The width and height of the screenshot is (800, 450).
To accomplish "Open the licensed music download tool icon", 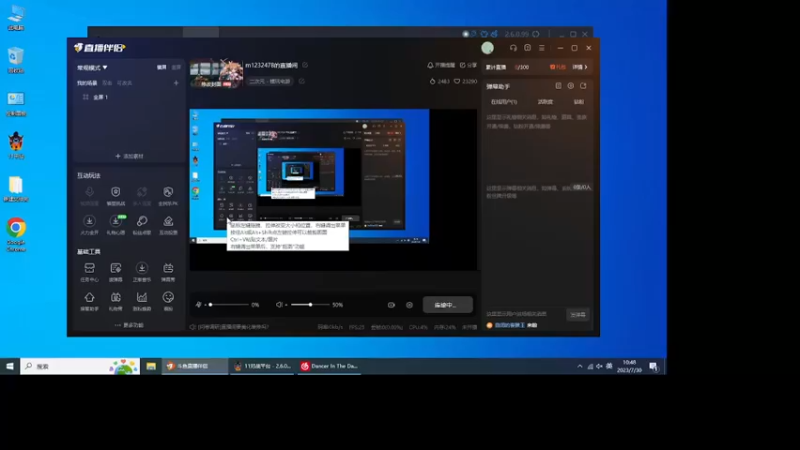I will click(142, 268).
